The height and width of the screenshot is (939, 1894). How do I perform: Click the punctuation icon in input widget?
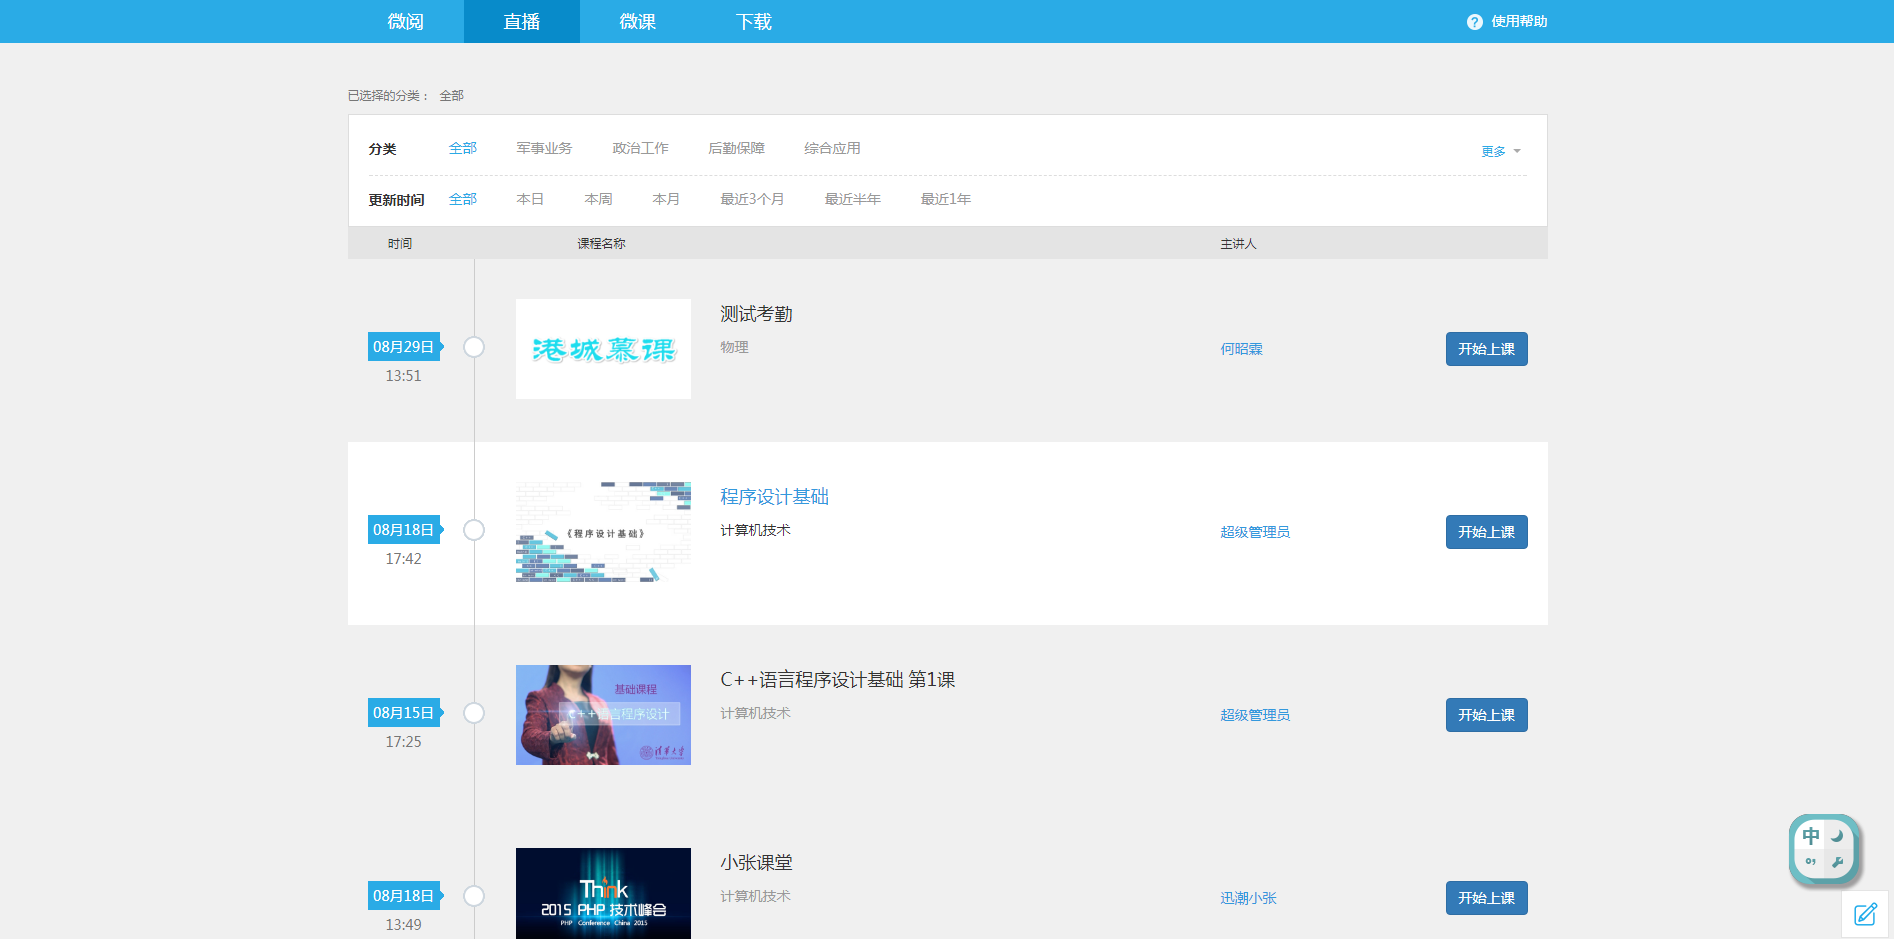coord(1811,862)
